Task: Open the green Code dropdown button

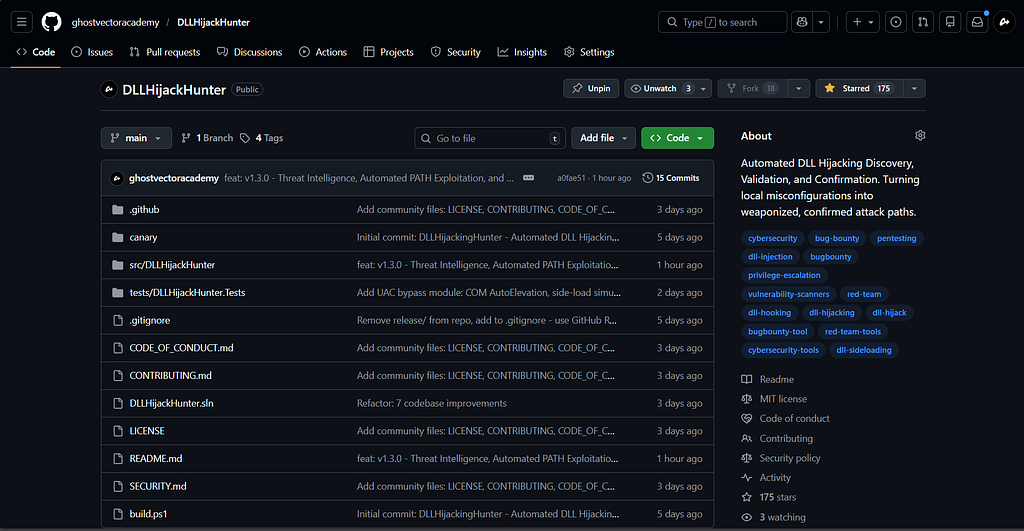Action: (x=677, y=138)
